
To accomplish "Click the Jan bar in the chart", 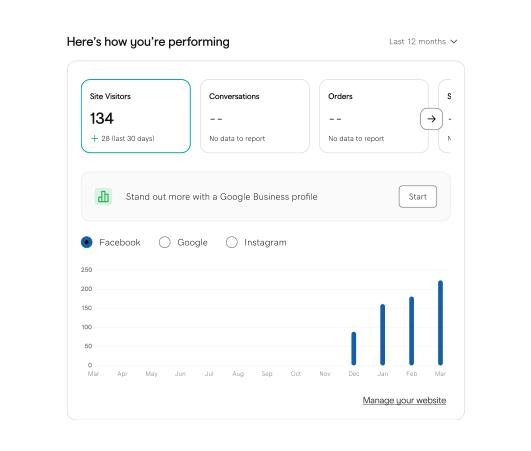I will pyautogui.click(x=383, y=335).
